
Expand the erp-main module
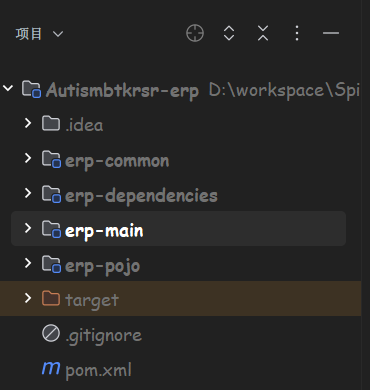28,228
